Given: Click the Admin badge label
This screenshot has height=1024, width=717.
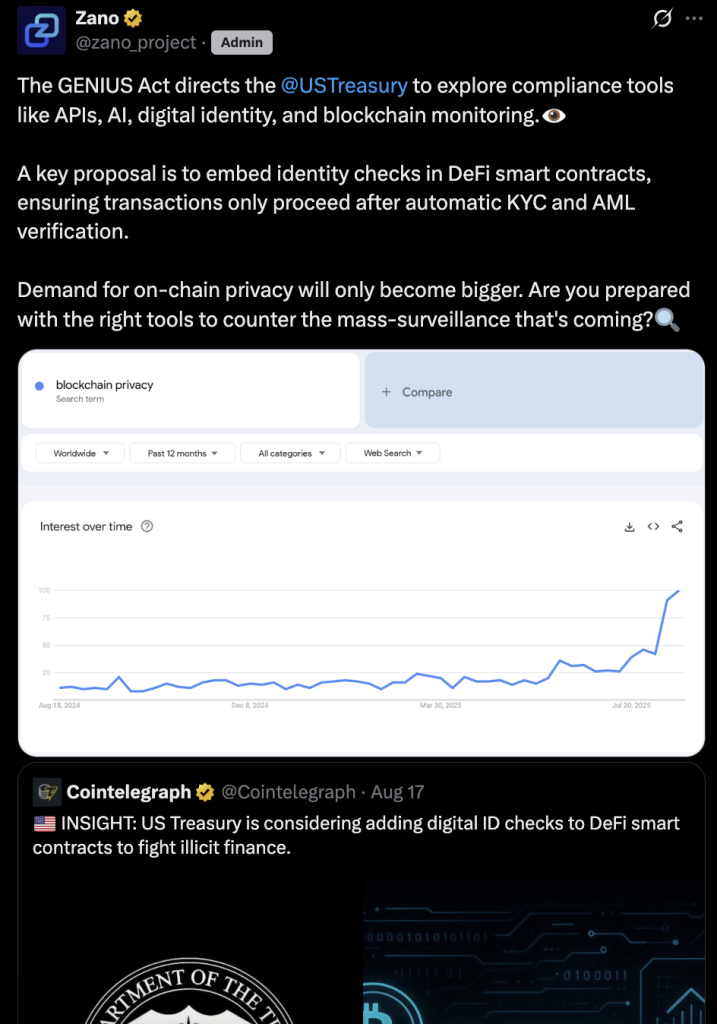Looking at the screenshot, I should 242,42.
